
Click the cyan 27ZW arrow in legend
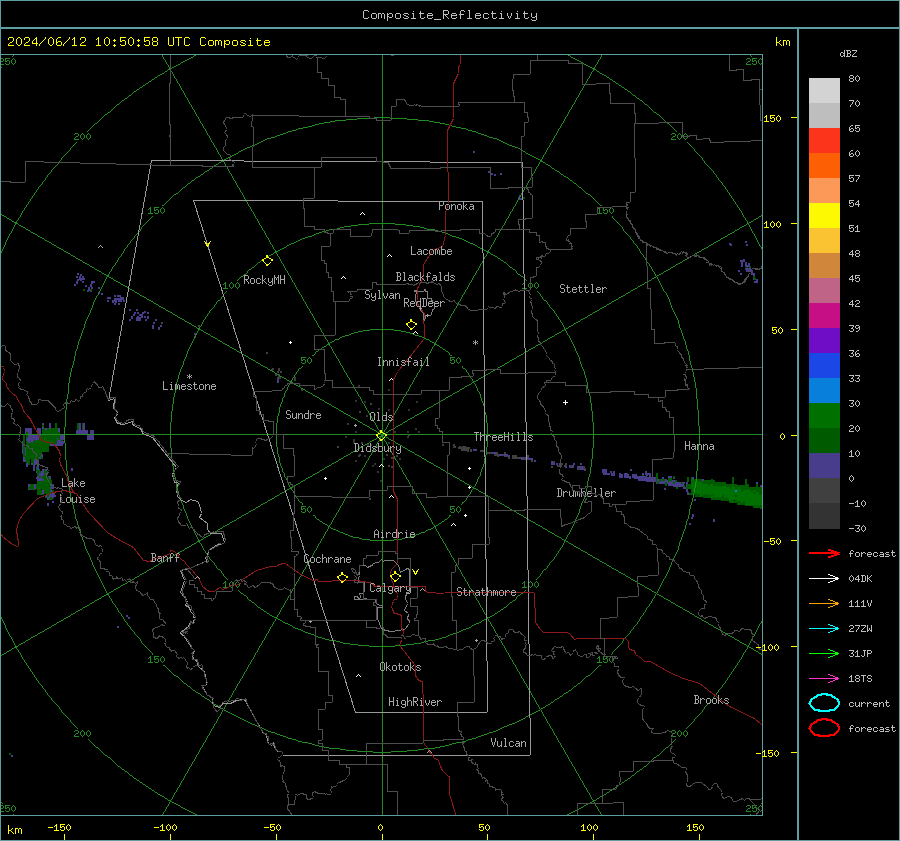point(824,629)
